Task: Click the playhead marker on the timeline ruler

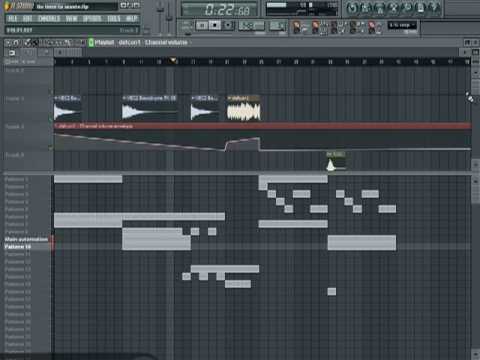Action: click(173, 61)
